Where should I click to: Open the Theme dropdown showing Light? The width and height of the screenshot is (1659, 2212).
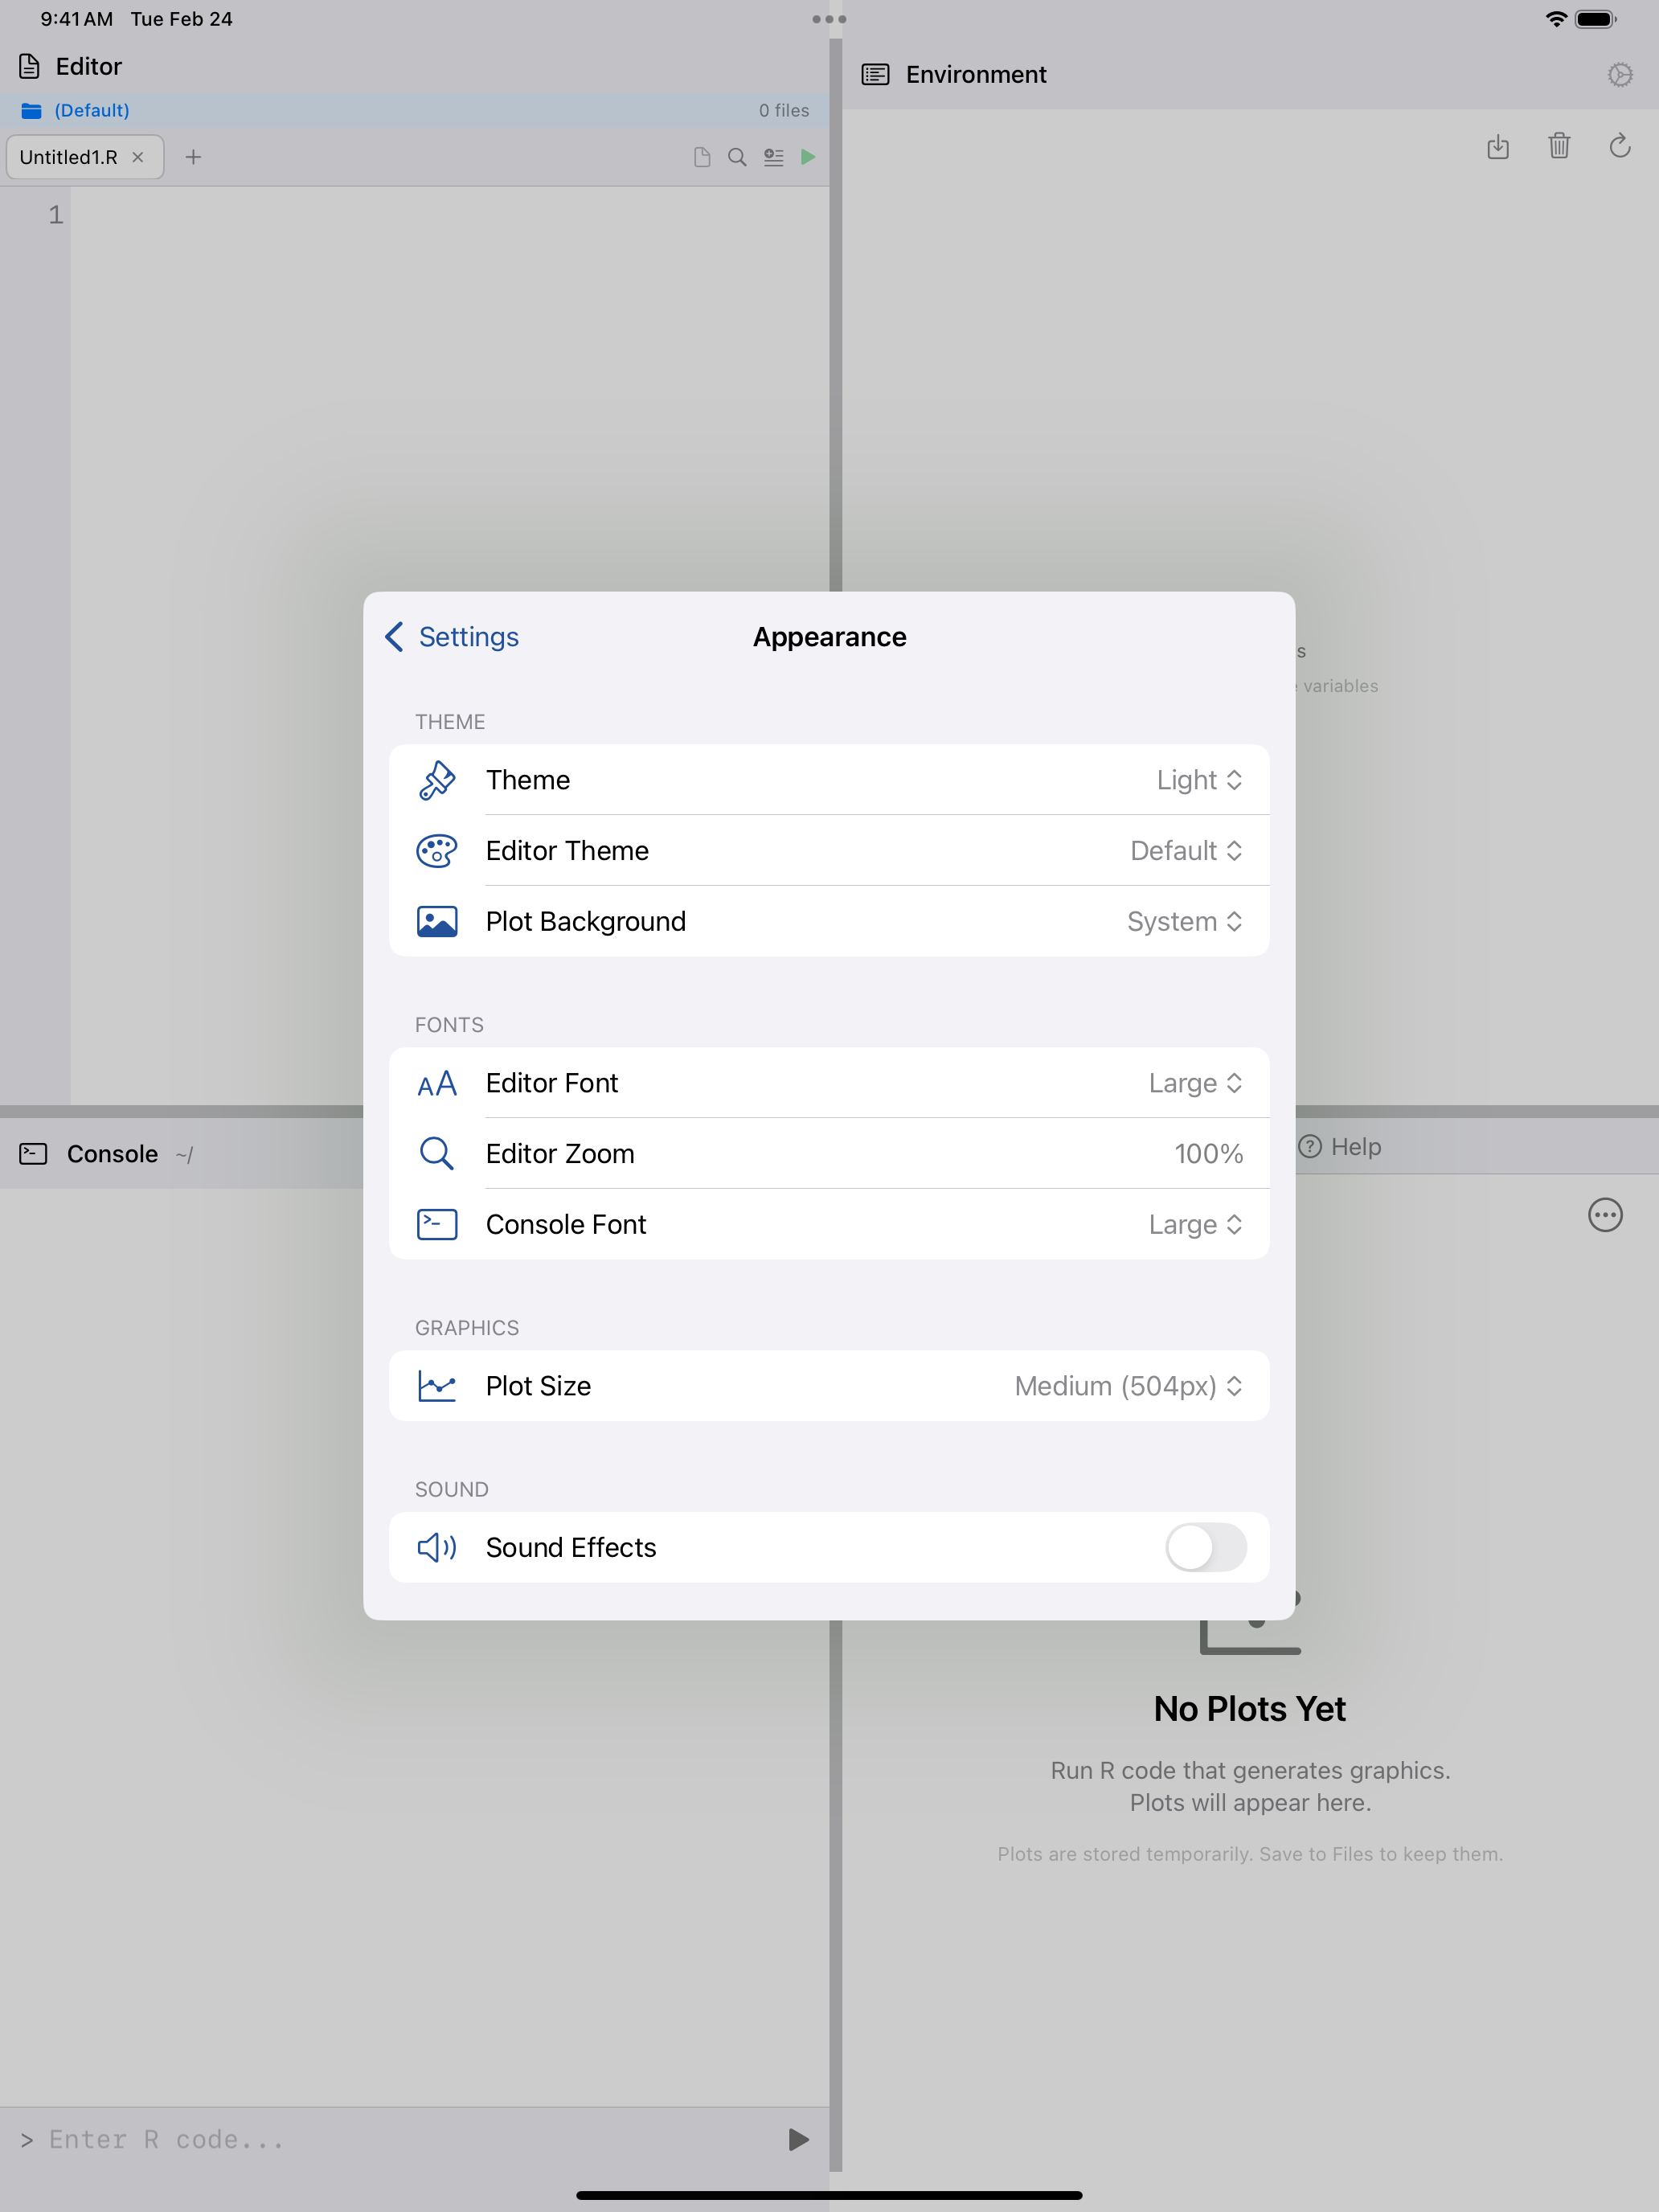[1200, 779]
